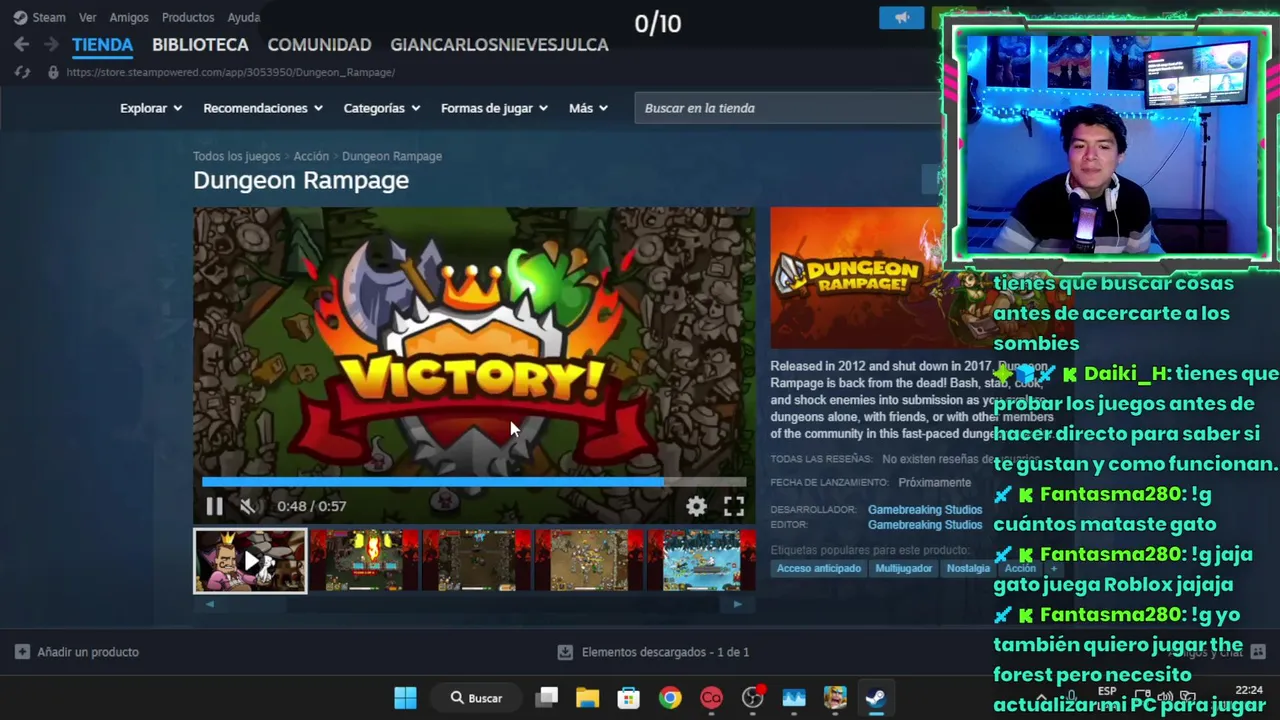The width and height of the screenshot is (1280, 720).
Task: Switch trailer to fullscreen
Action: 734,506
